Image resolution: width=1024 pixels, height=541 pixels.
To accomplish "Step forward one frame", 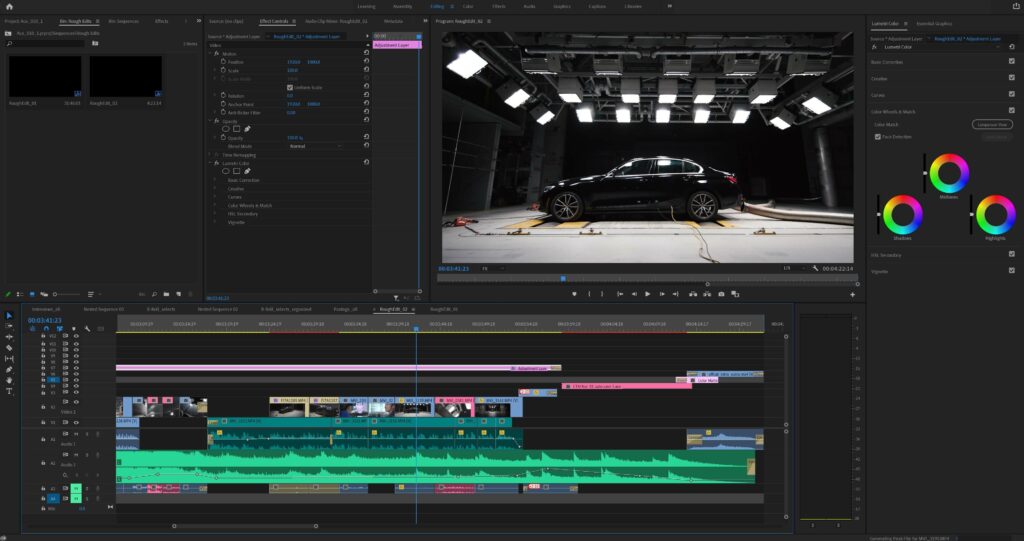I will 662,294.
